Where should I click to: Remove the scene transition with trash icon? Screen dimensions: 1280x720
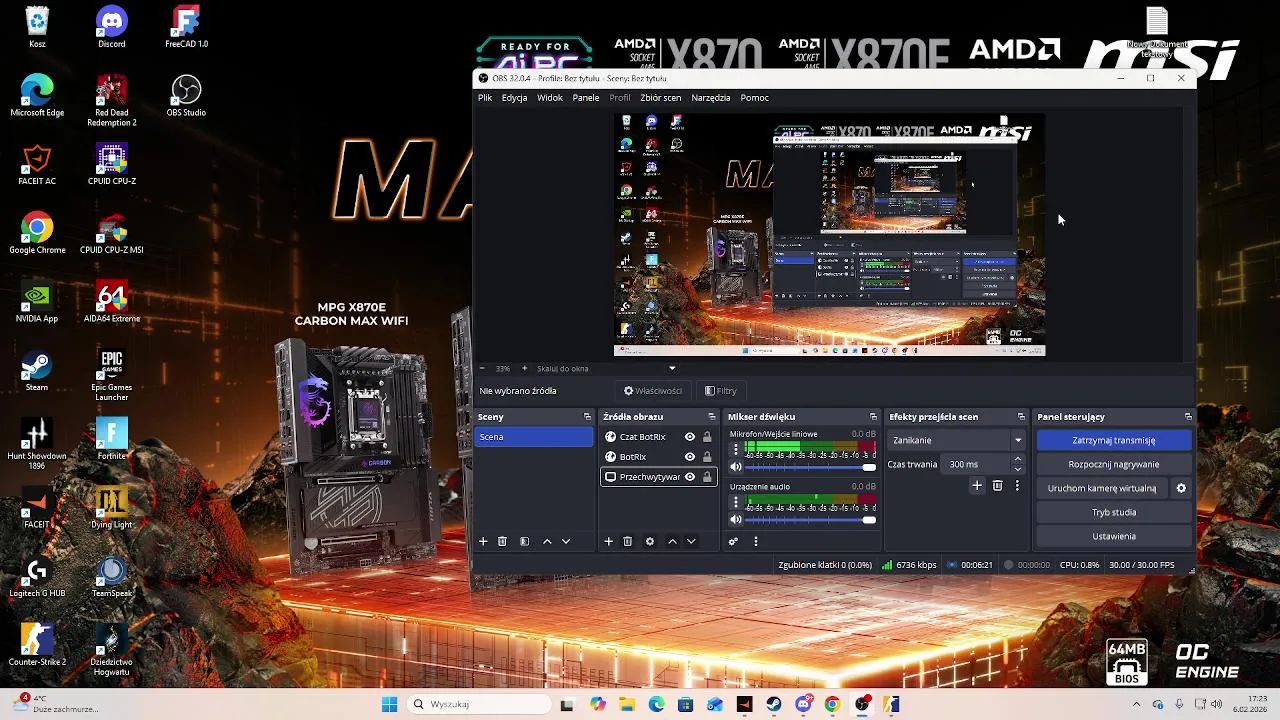(x=997, y=486)
